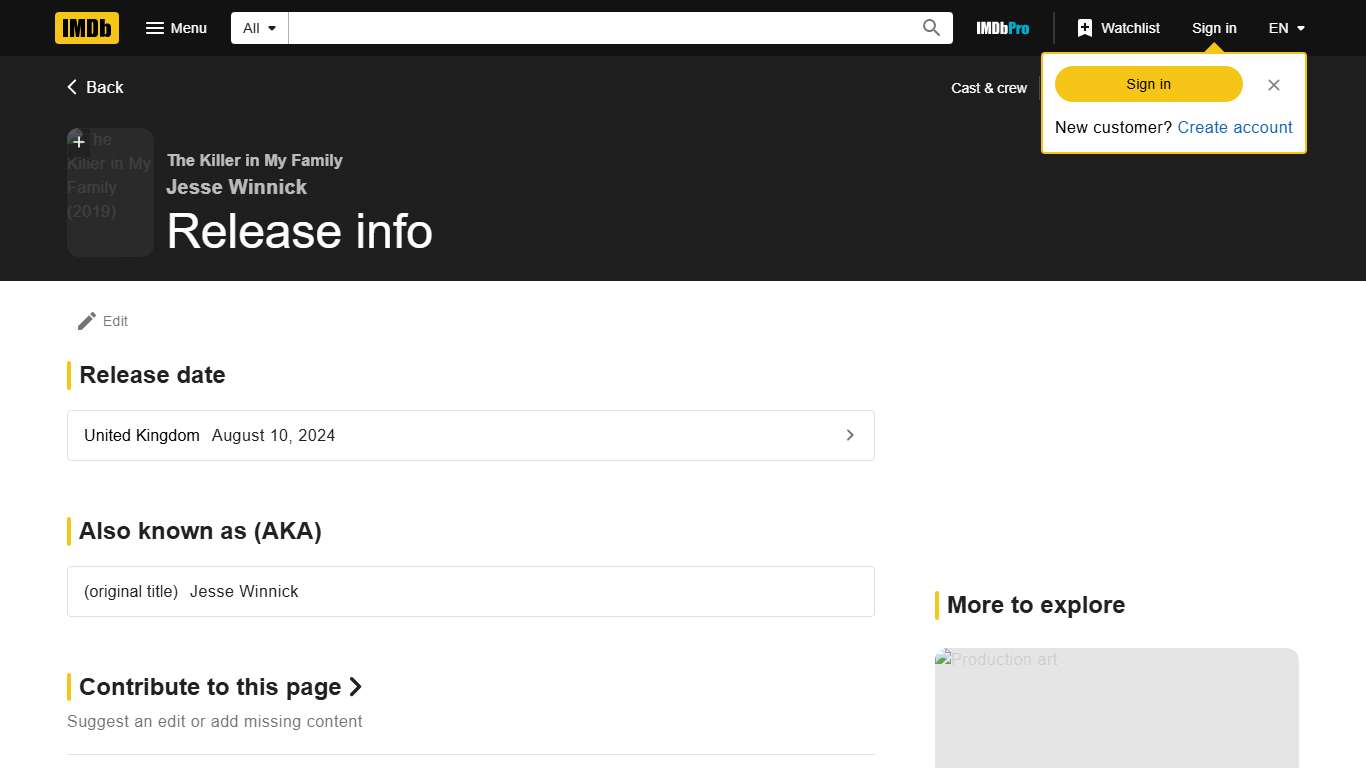The image size is (1366, 768).
Task: Open the Cast & crew link
Action: [x=988, y=88]
